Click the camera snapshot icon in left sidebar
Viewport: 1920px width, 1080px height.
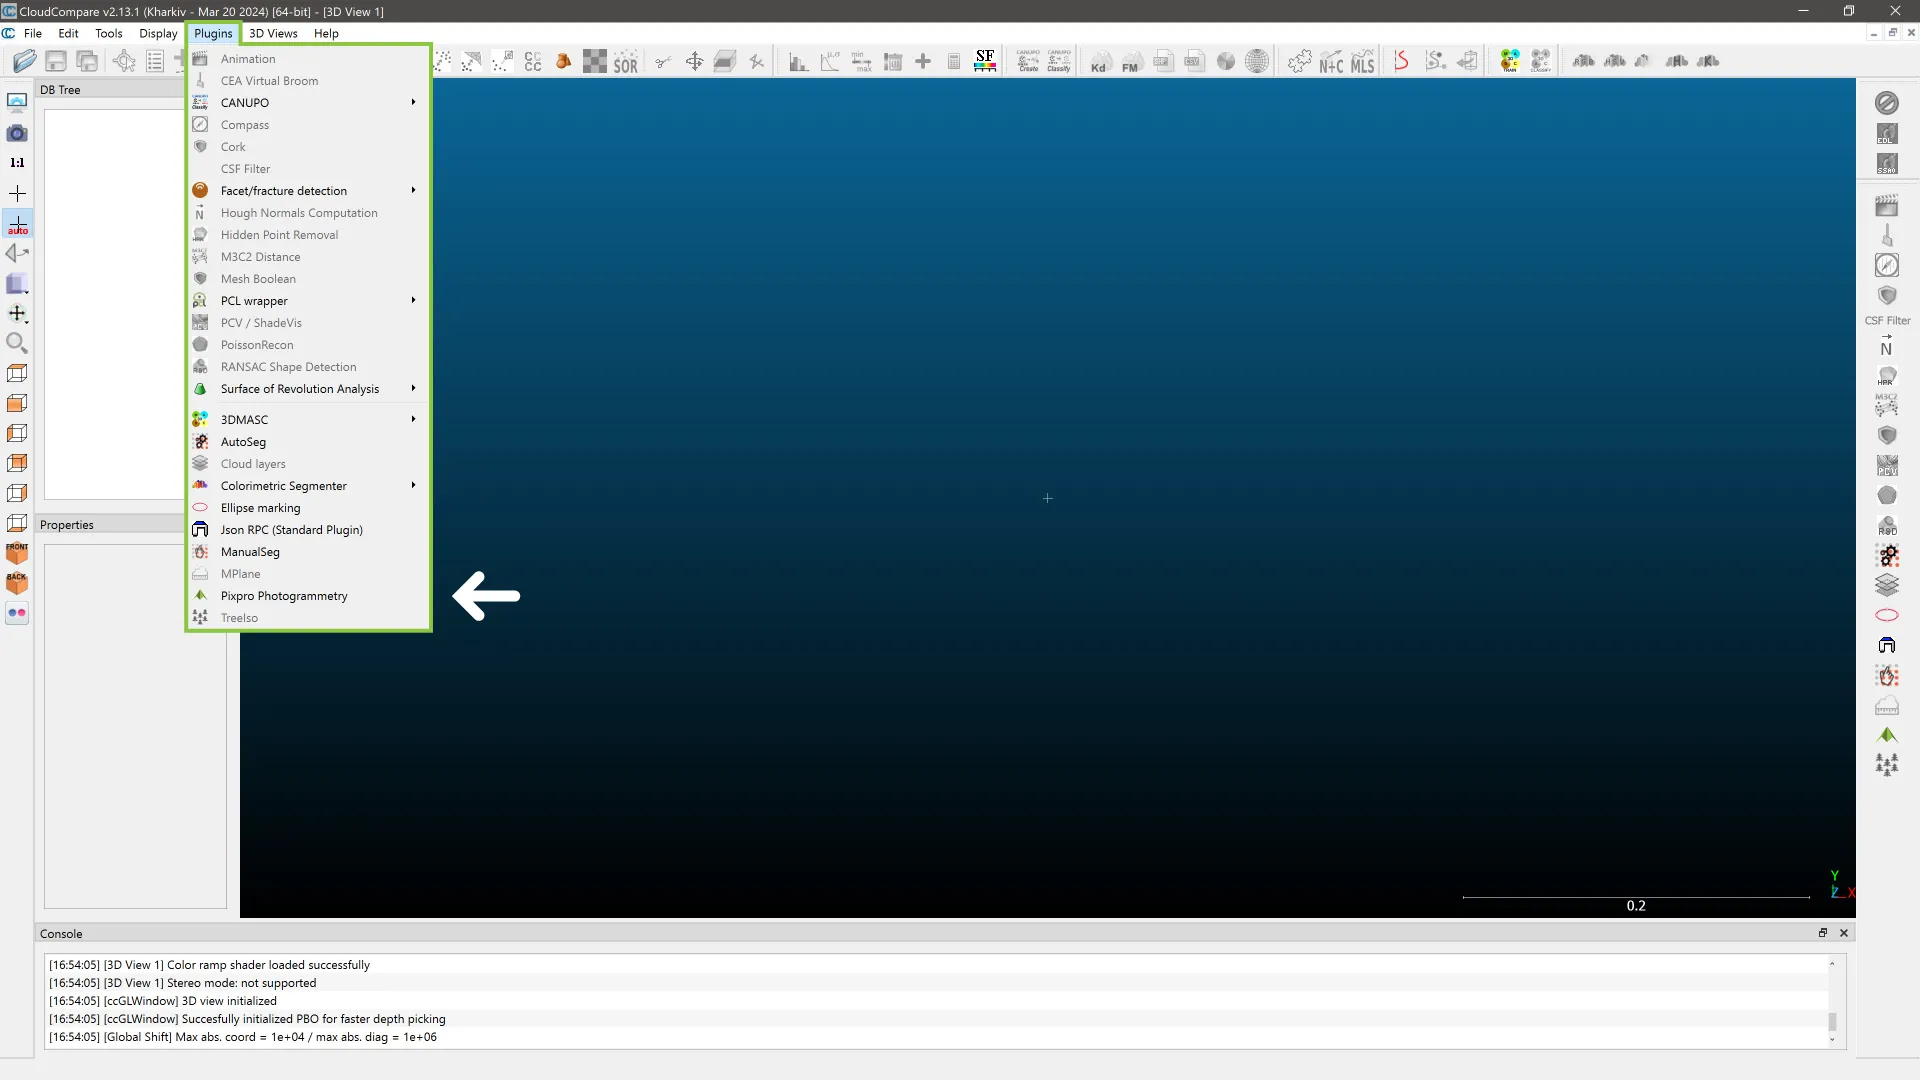point(17,133)
